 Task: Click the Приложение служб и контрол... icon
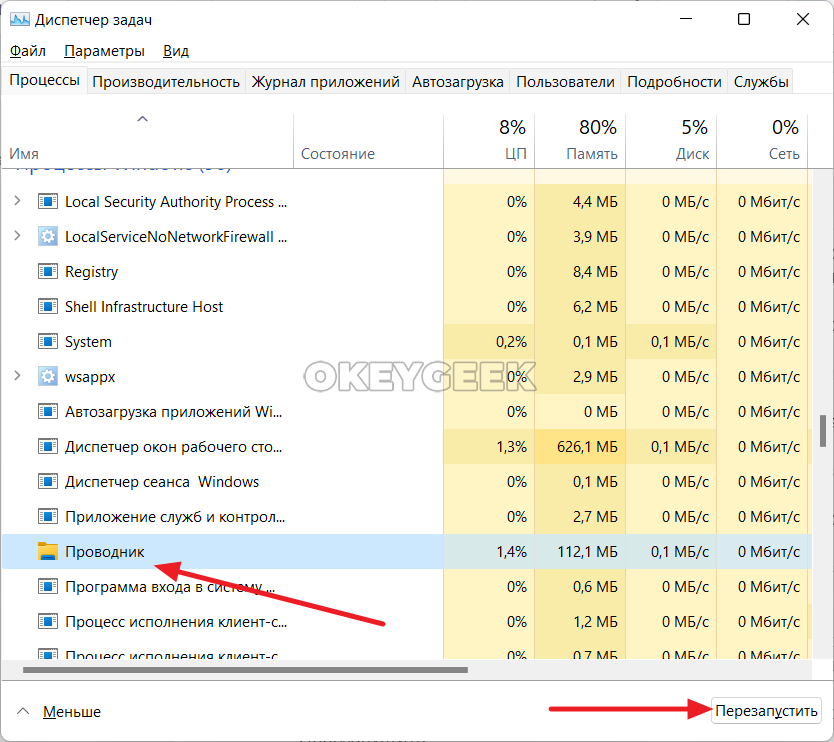pyautogui.click(x=48, y=517)
